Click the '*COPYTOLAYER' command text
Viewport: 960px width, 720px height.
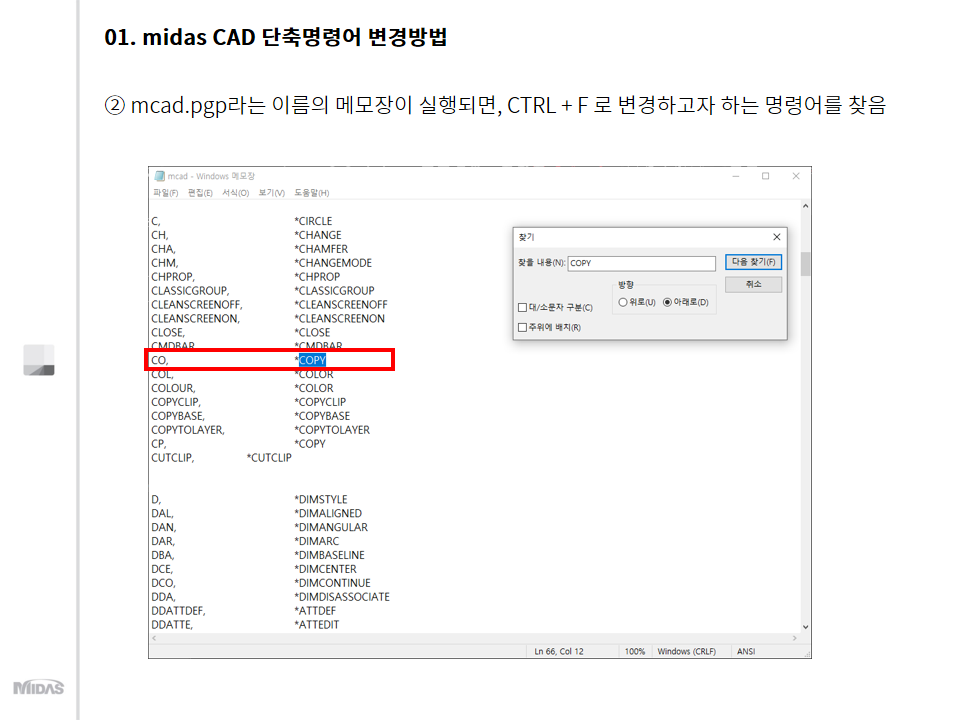[x=332, y=430]
